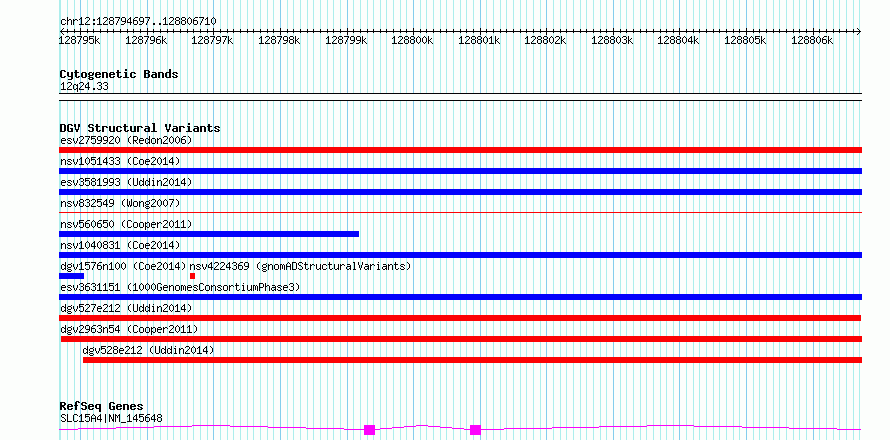Screen dimensions: 890x440
Task: Click the 128803k ruler tick label
Action: (612, 40)
